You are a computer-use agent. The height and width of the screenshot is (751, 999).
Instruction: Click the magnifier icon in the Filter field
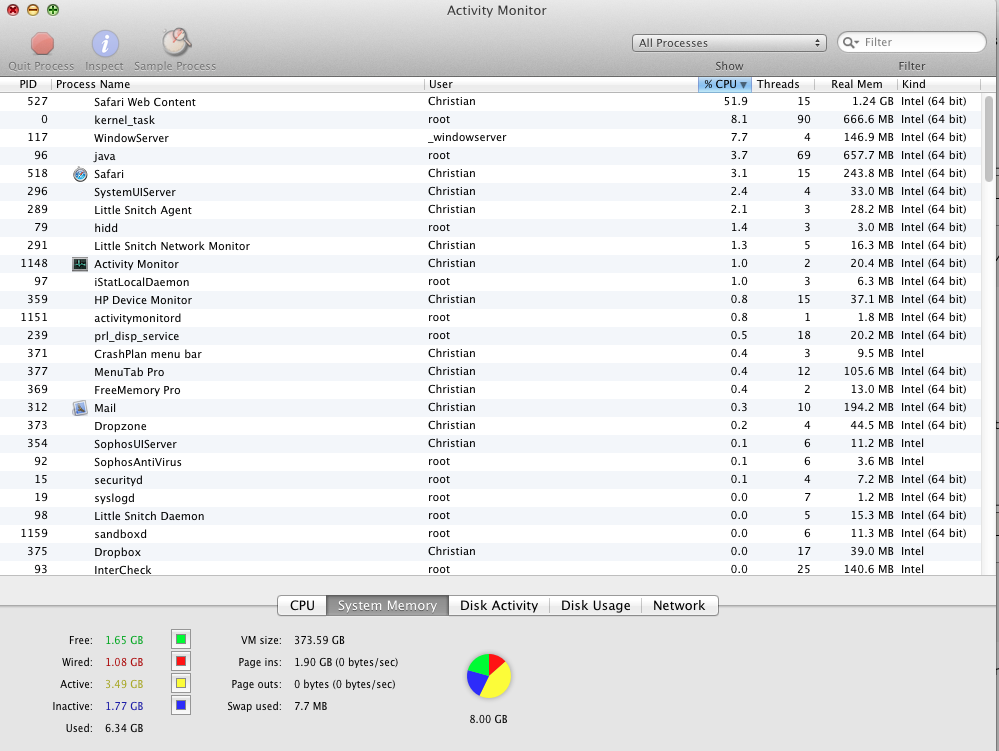pyautogui.click(x=850, y=43)
